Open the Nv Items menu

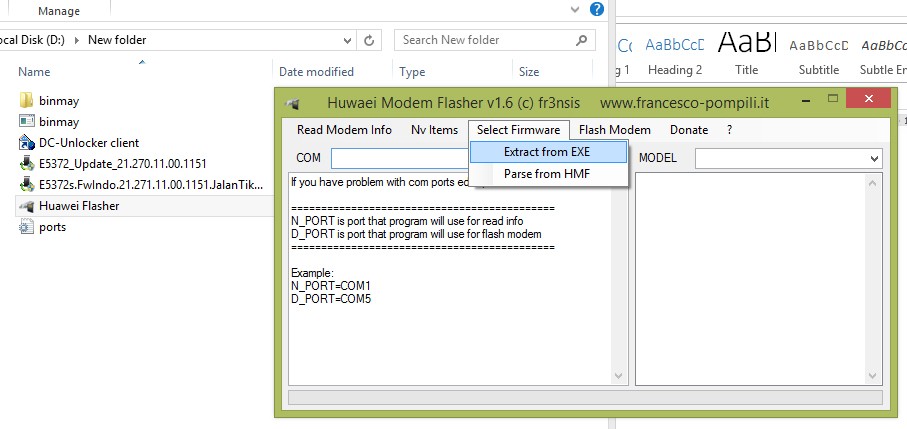click(434, 130)
